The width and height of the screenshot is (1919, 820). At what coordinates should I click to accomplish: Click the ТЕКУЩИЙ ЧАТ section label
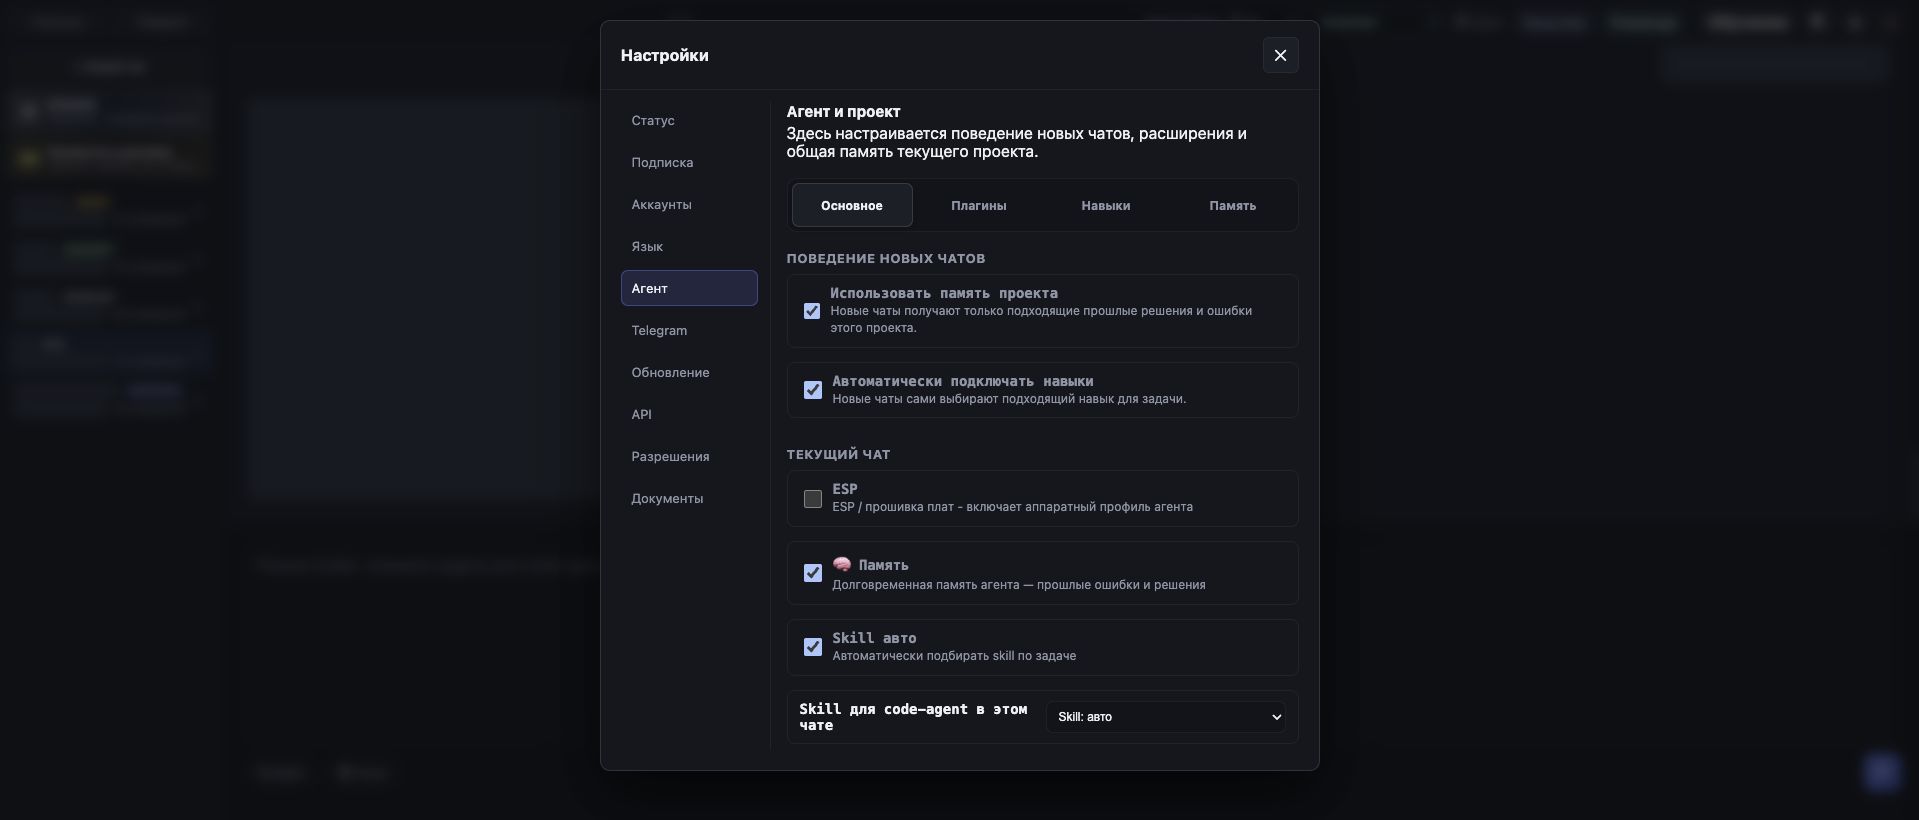point(838,454)
